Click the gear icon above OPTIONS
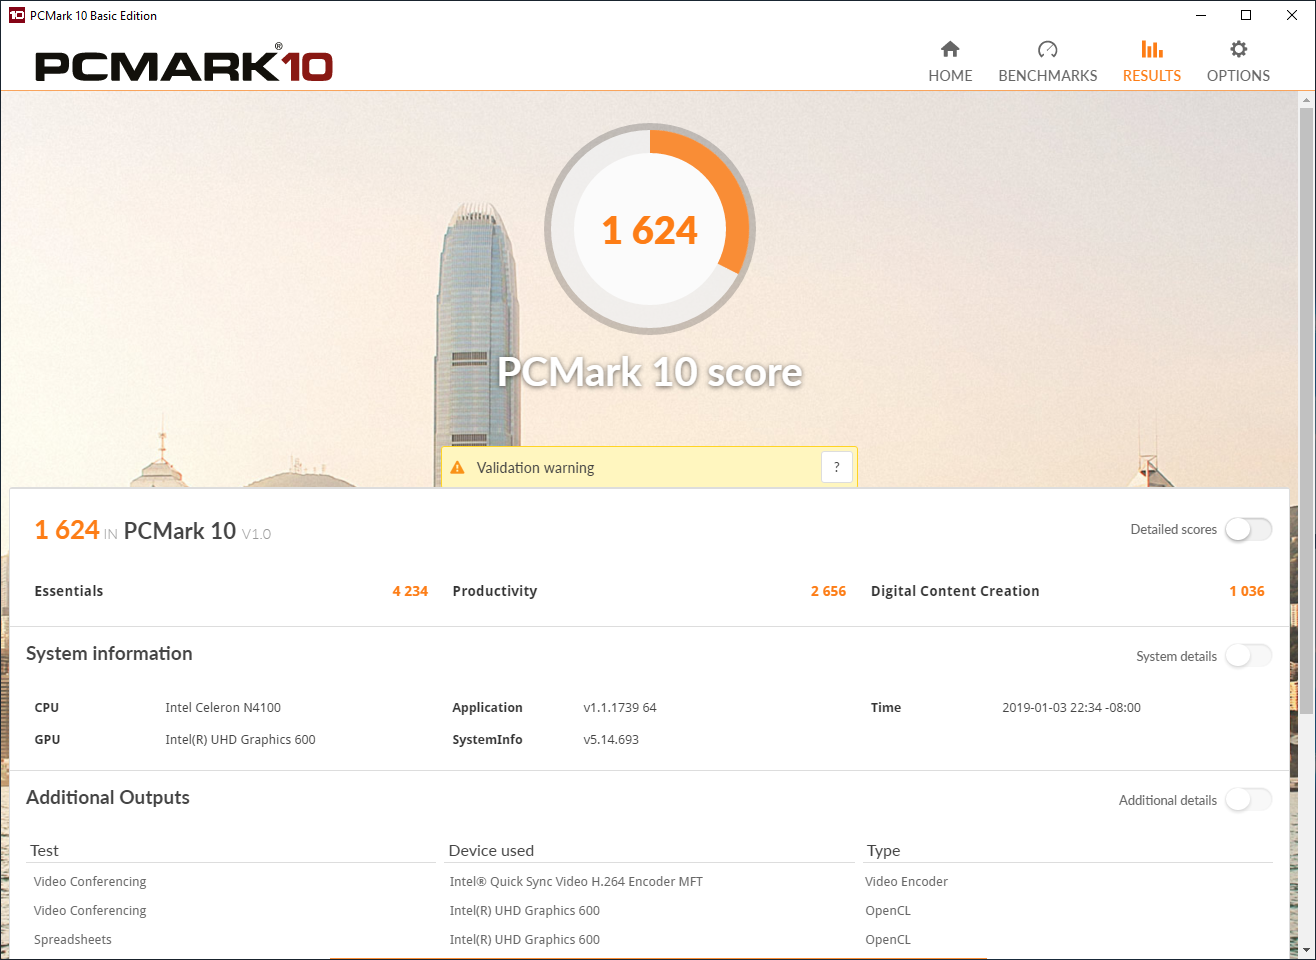1316x960 pixels. coord(1238,49)
